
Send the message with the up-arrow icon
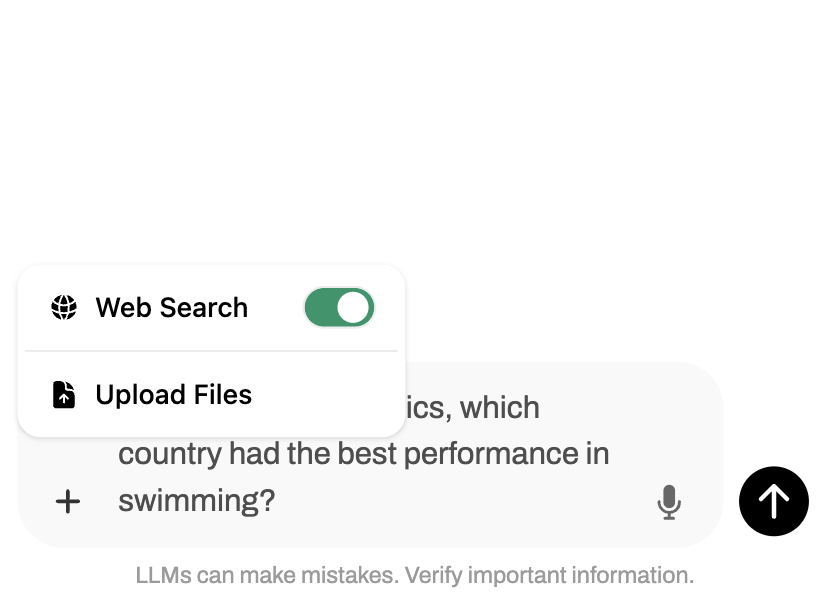click(x=773, y=501)
